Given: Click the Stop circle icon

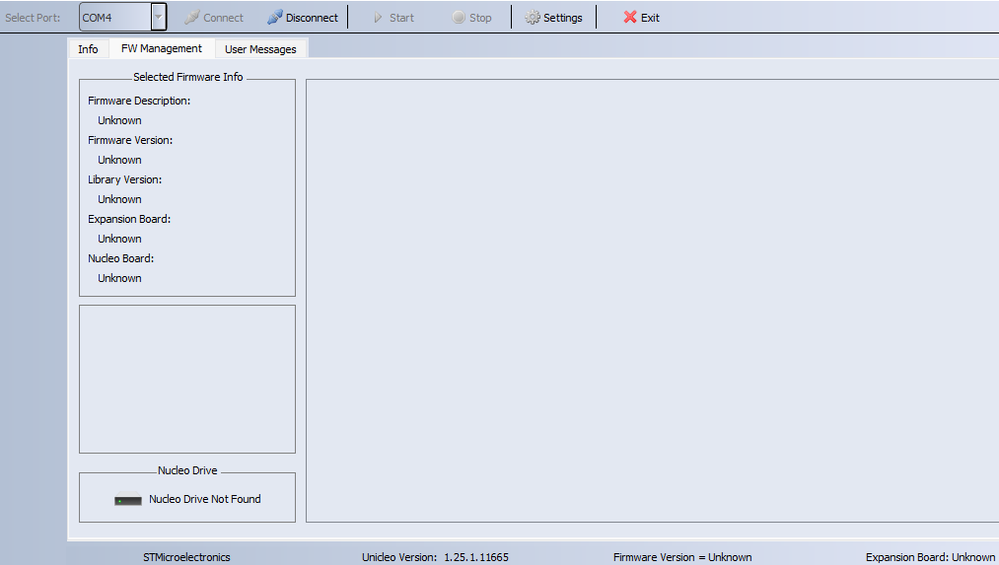Looking at the screenshot, I should (459, 17).
